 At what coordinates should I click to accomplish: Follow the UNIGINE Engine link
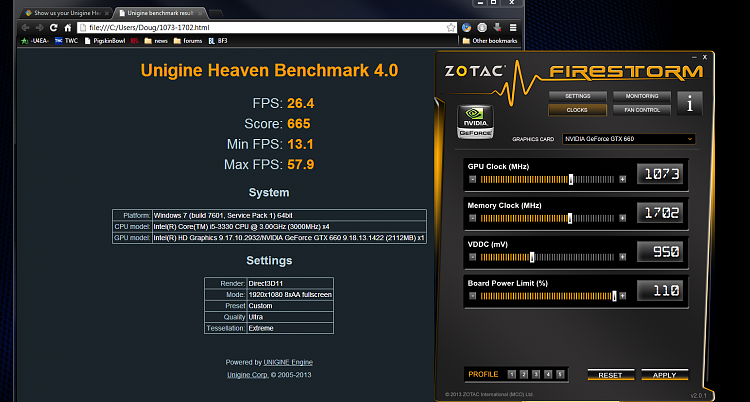[288, 362]
